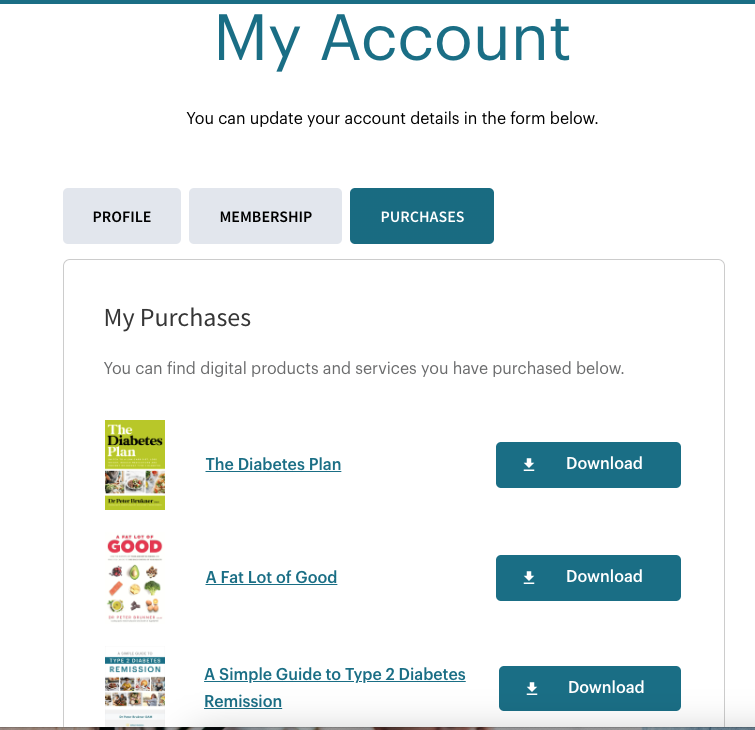Switch to the Profile tab
The image size is (755, 730).
[x=122, y=216]
